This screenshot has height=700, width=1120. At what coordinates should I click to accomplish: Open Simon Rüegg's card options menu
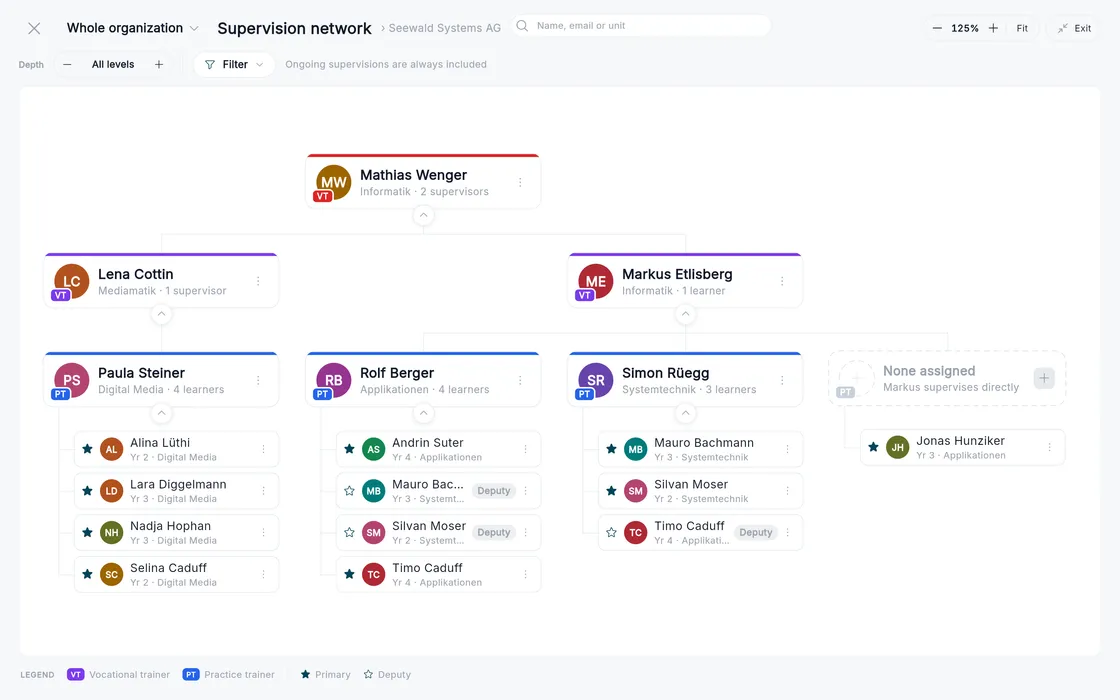point(782,381)
